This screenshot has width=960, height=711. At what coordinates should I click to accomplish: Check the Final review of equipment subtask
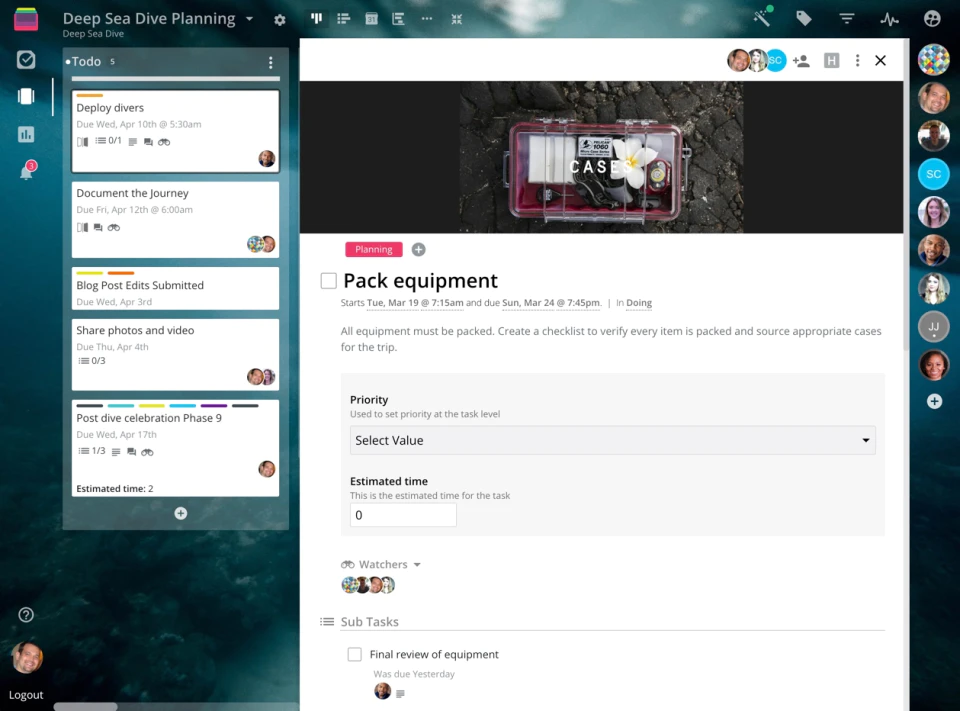click(354, 654)
